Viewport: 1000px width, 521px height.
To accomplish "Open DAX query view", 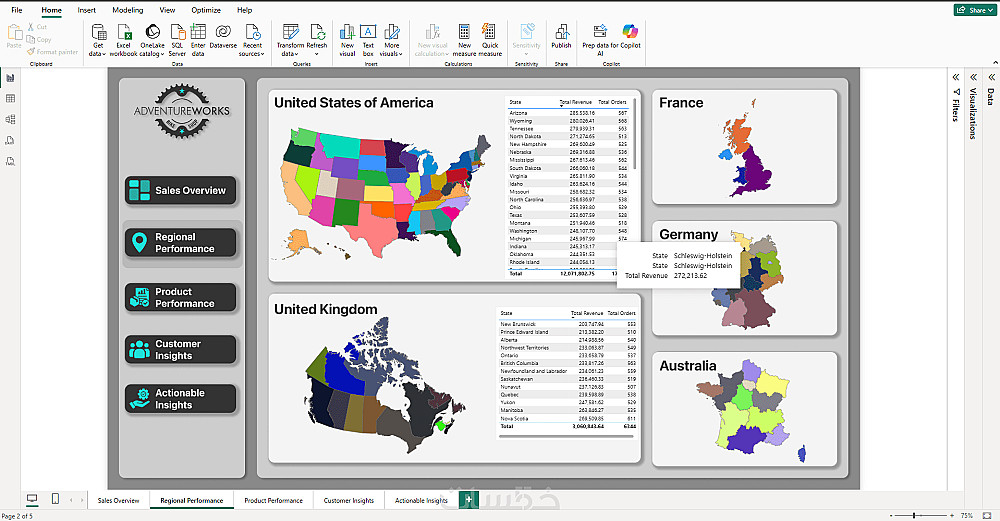I will [x=10, y=140].
